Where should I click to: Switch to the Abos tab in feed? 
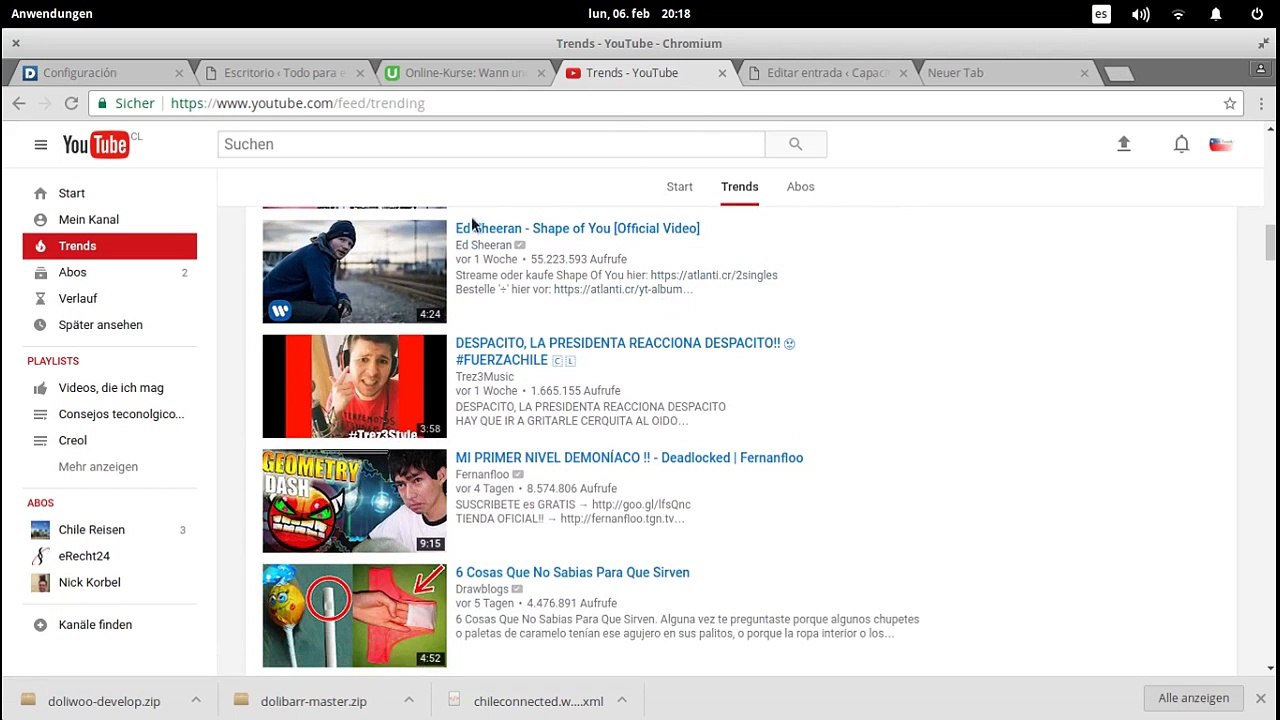(x=800, y=187)
